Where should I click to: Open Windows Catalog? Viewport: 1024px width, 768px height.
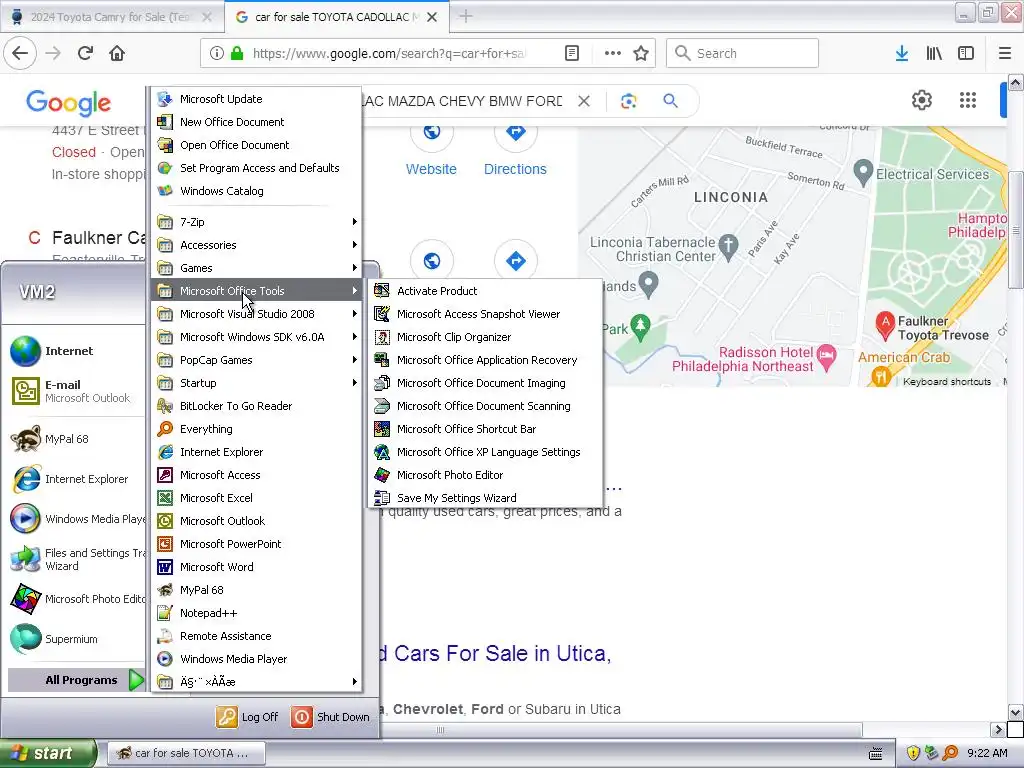[x=257, y=191]
